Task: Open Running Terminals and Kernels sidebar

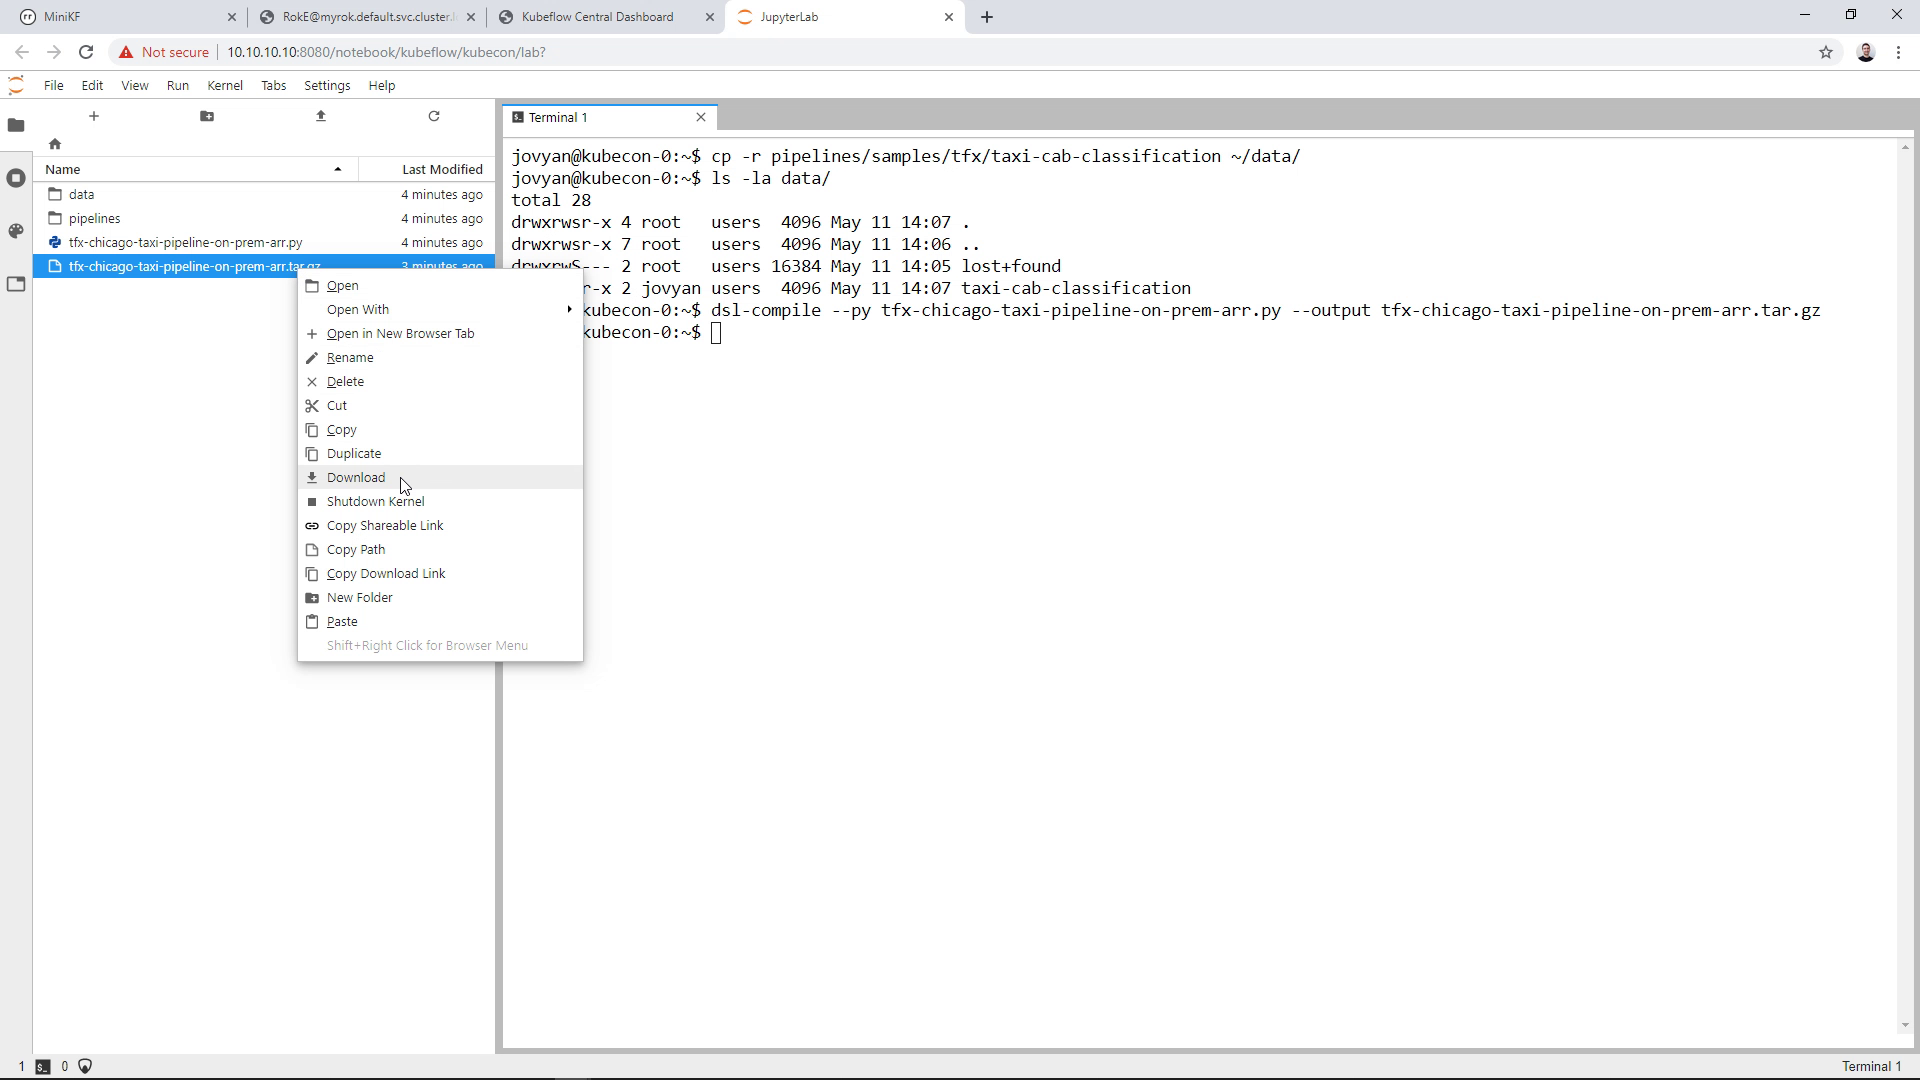Action: pyautogui.click(x=16, y=178)
